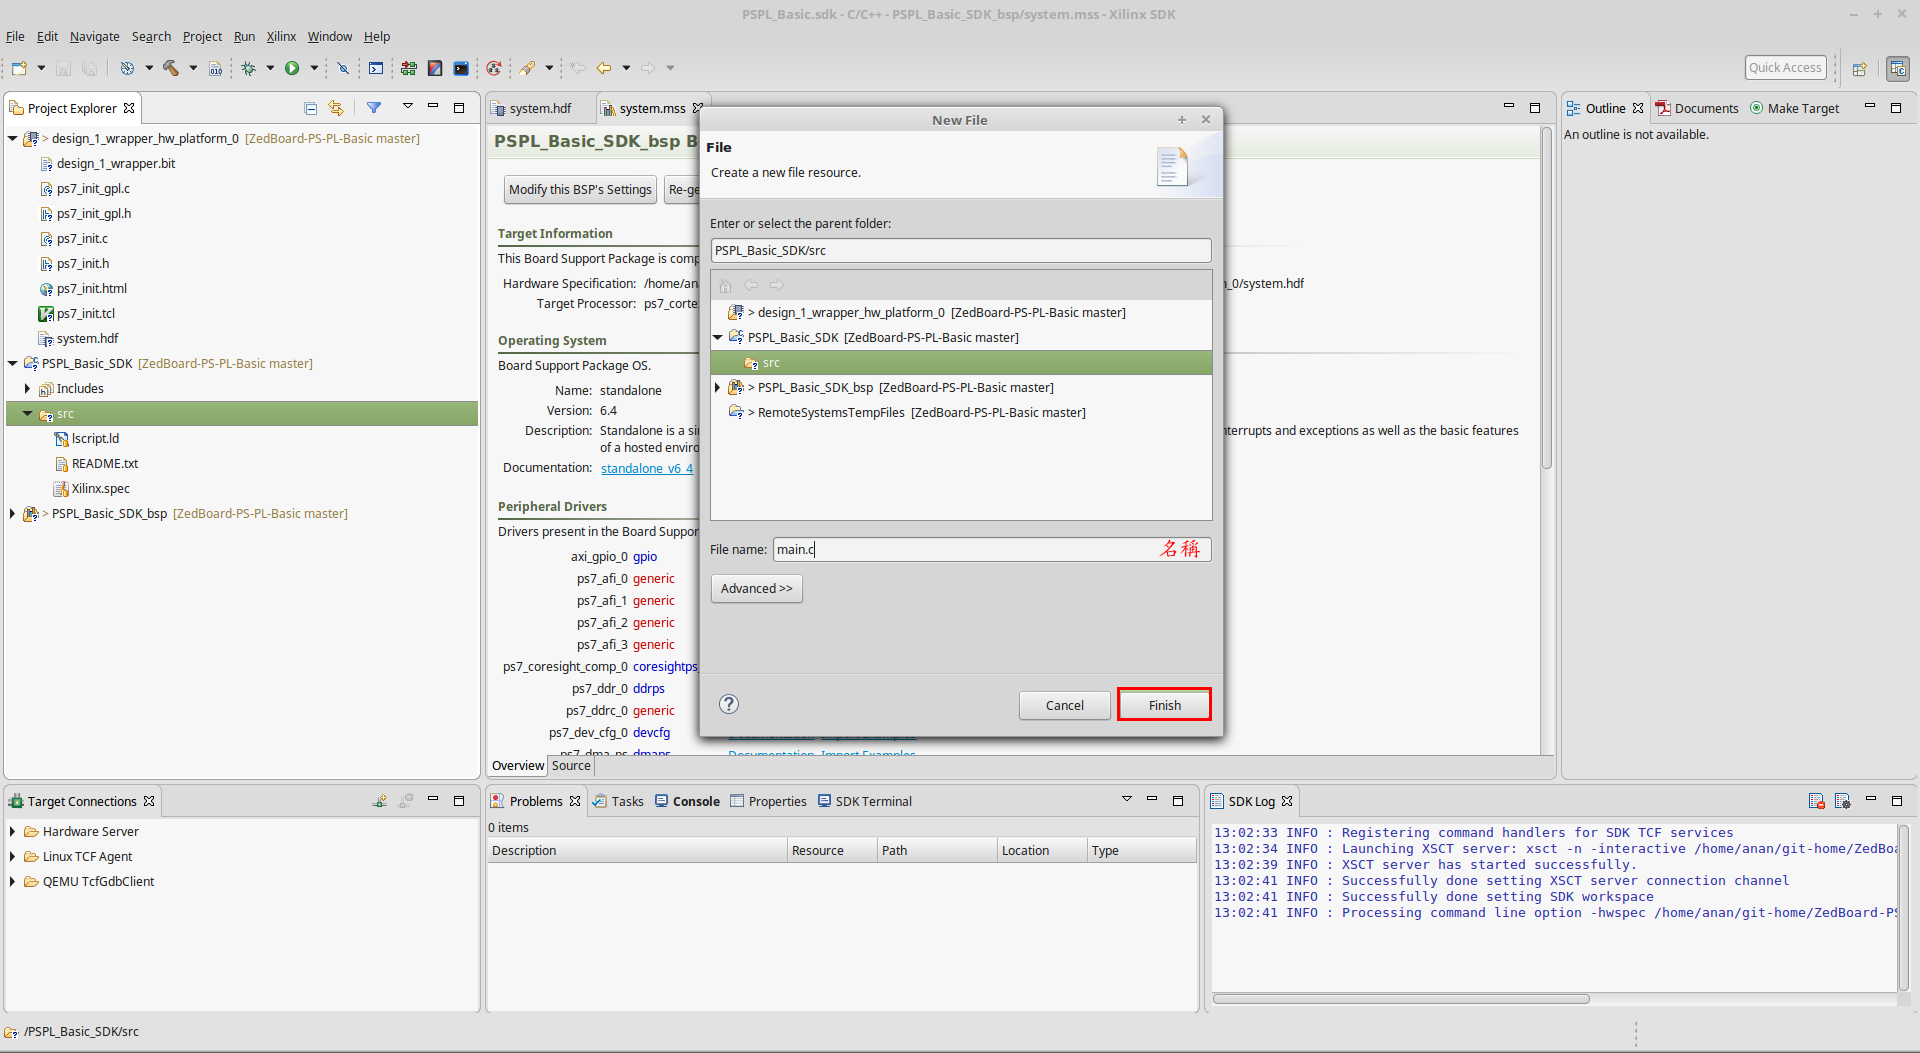Switch to the Documents tab

(x=1697, y=109)
